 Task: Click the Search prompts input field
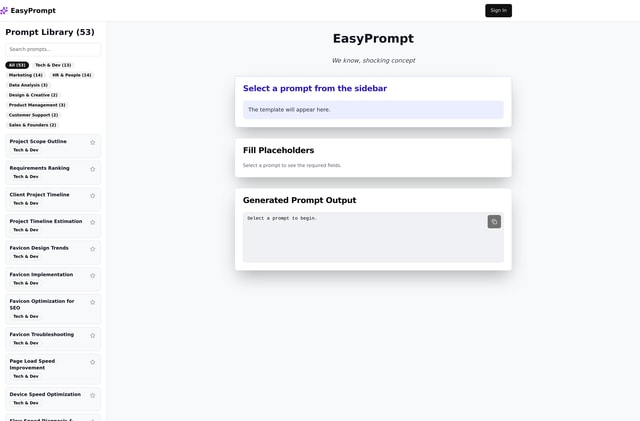pyautogui.click(x=53, y=49)
